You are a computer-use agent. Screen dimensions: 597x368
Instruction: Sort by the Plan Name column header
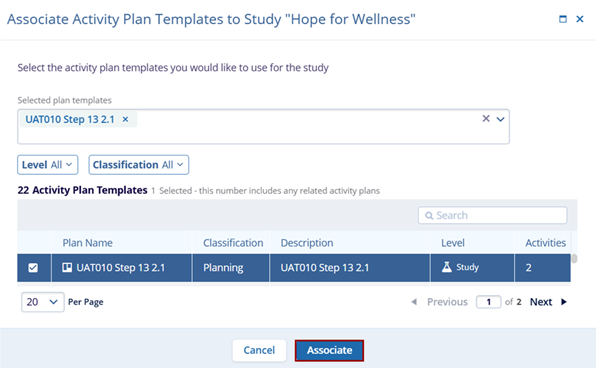click(88, 243)
